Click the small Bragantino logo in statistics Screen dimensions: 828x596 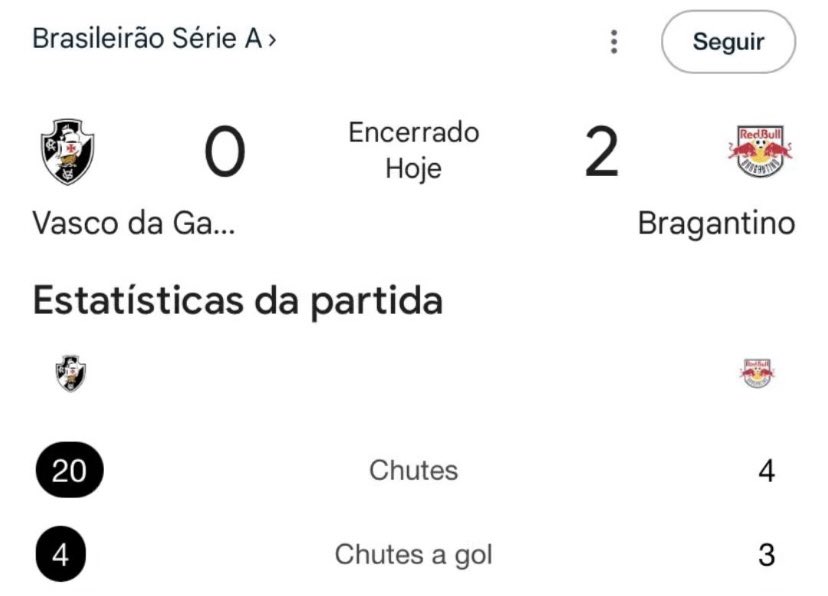point(758,374)
